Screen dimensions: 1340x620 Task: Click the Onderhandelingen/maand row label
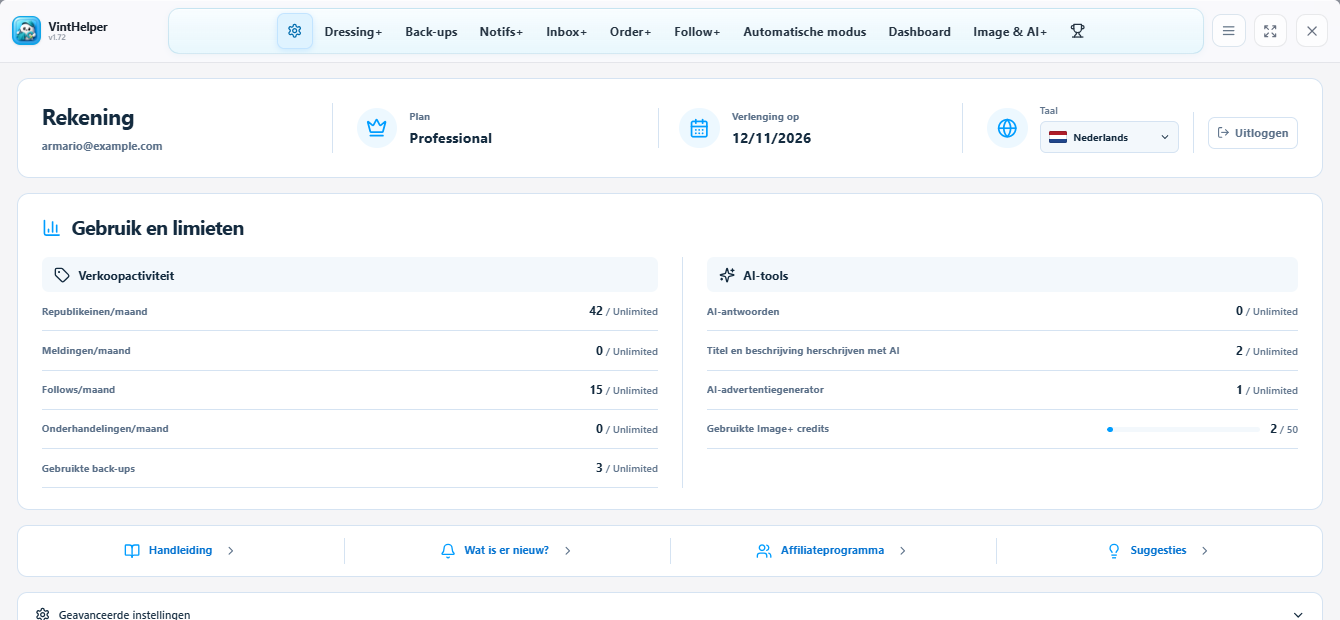[x=105, y=429]
